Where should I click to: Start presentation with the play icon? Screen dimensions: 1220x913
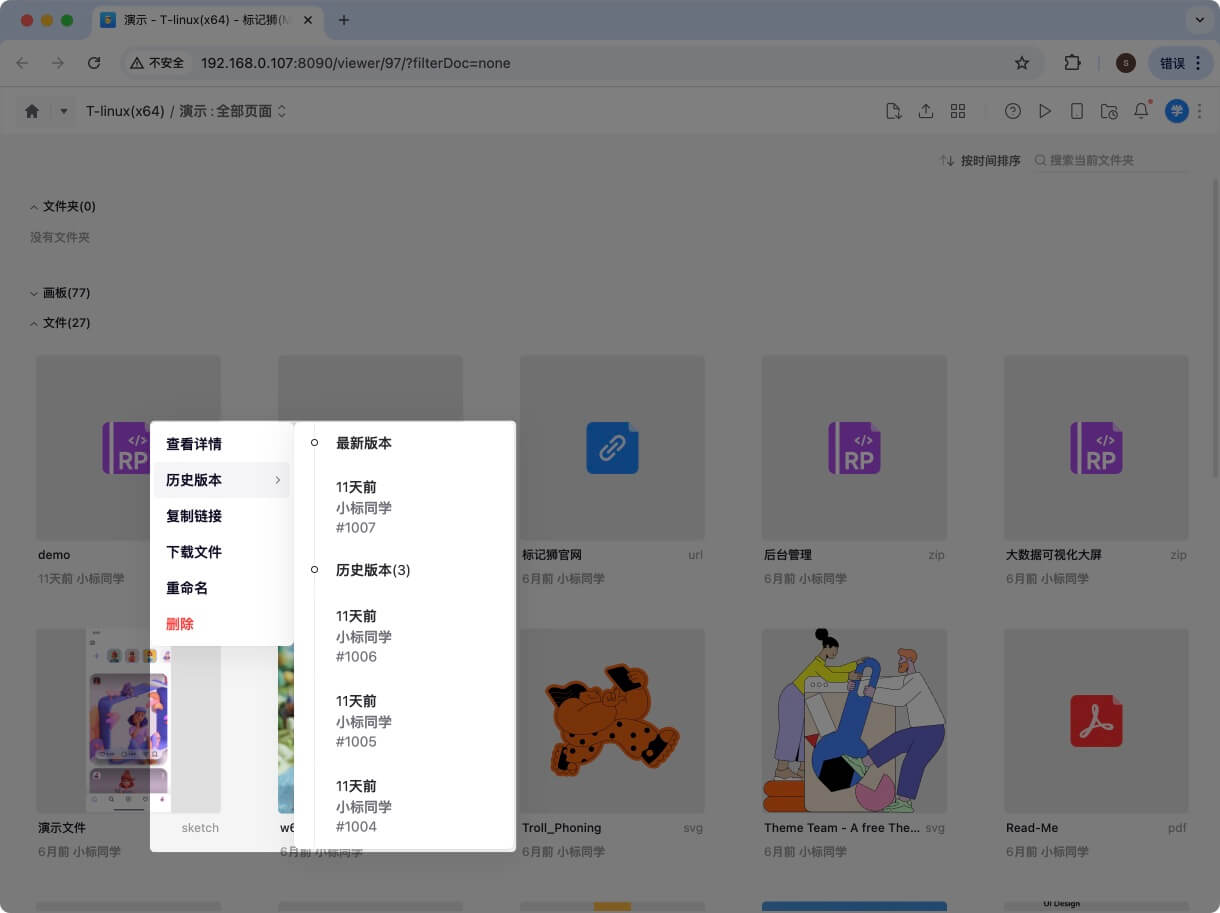click(x=1045, y=111)
